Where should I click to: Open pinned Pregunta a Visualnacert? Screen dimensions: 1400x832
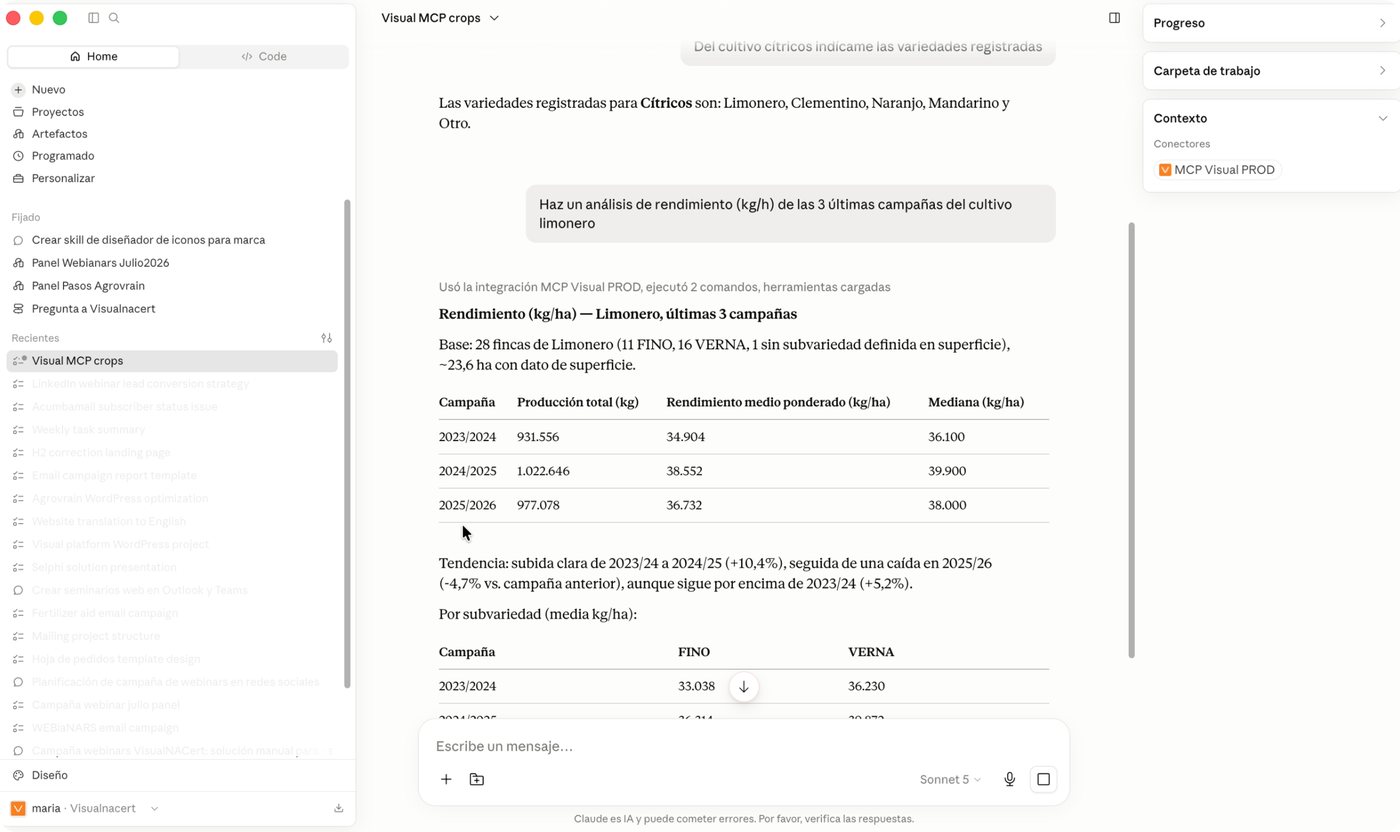point(93,309)
